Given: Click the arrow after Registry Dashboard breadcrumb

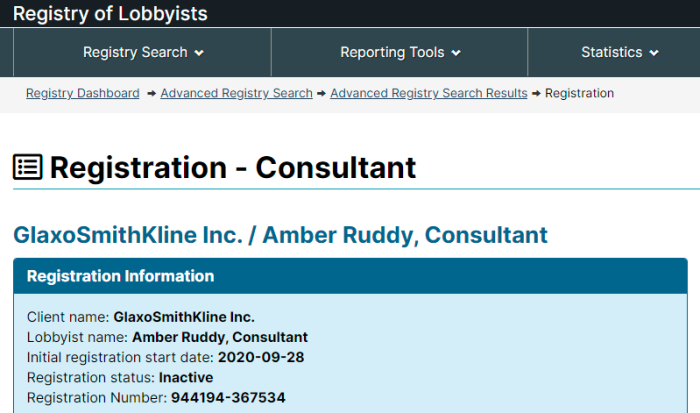Looking at the screenshot, I should point(151,93).
